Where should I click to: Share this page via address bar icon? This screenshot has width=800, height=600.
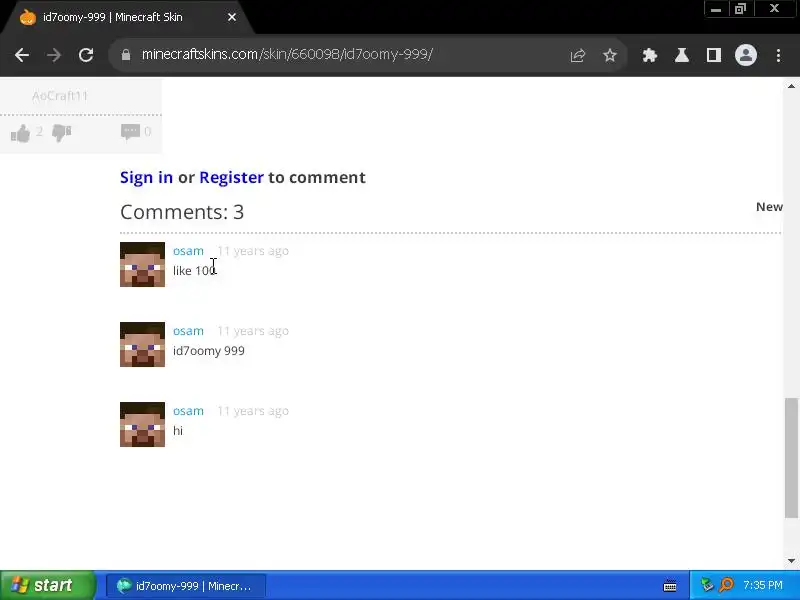pos(578,55)
